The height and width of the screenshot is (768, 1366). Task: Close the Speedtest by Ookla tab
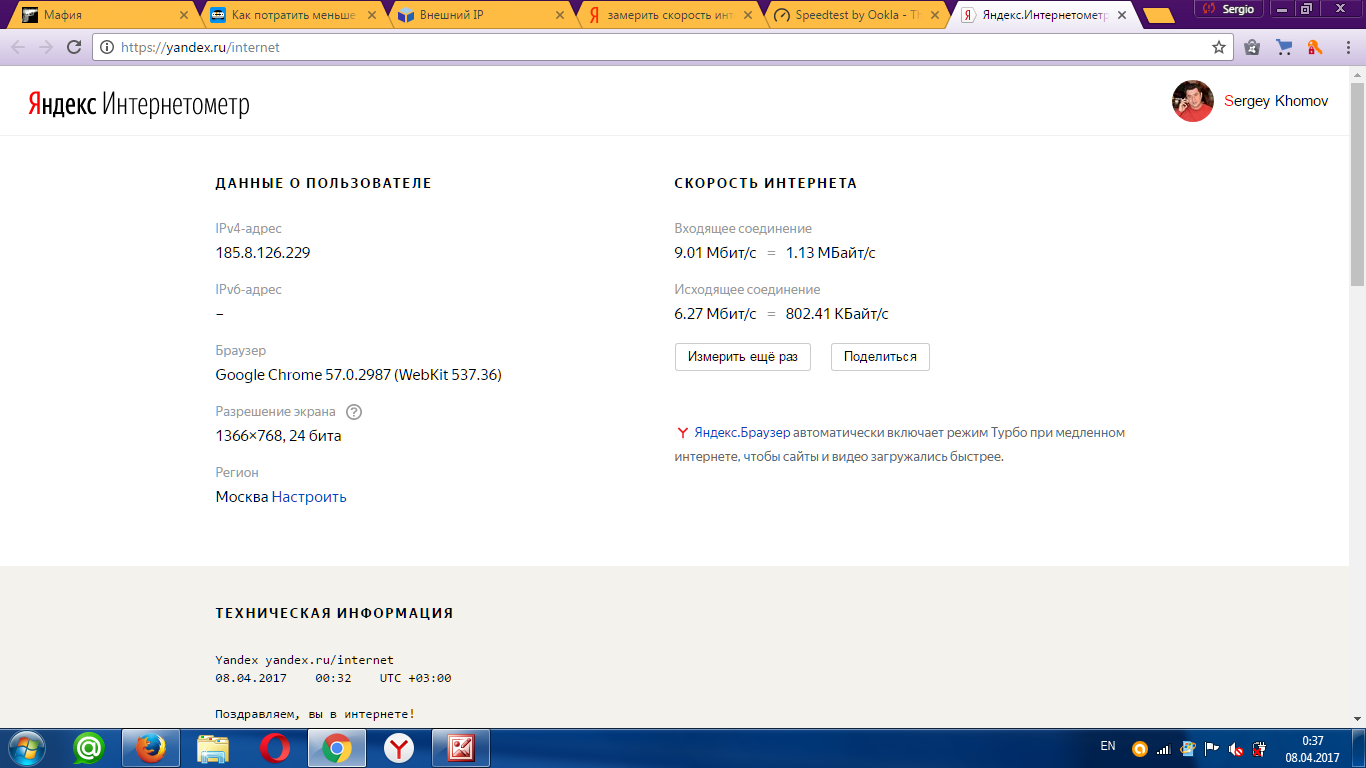tap(933, 15)
